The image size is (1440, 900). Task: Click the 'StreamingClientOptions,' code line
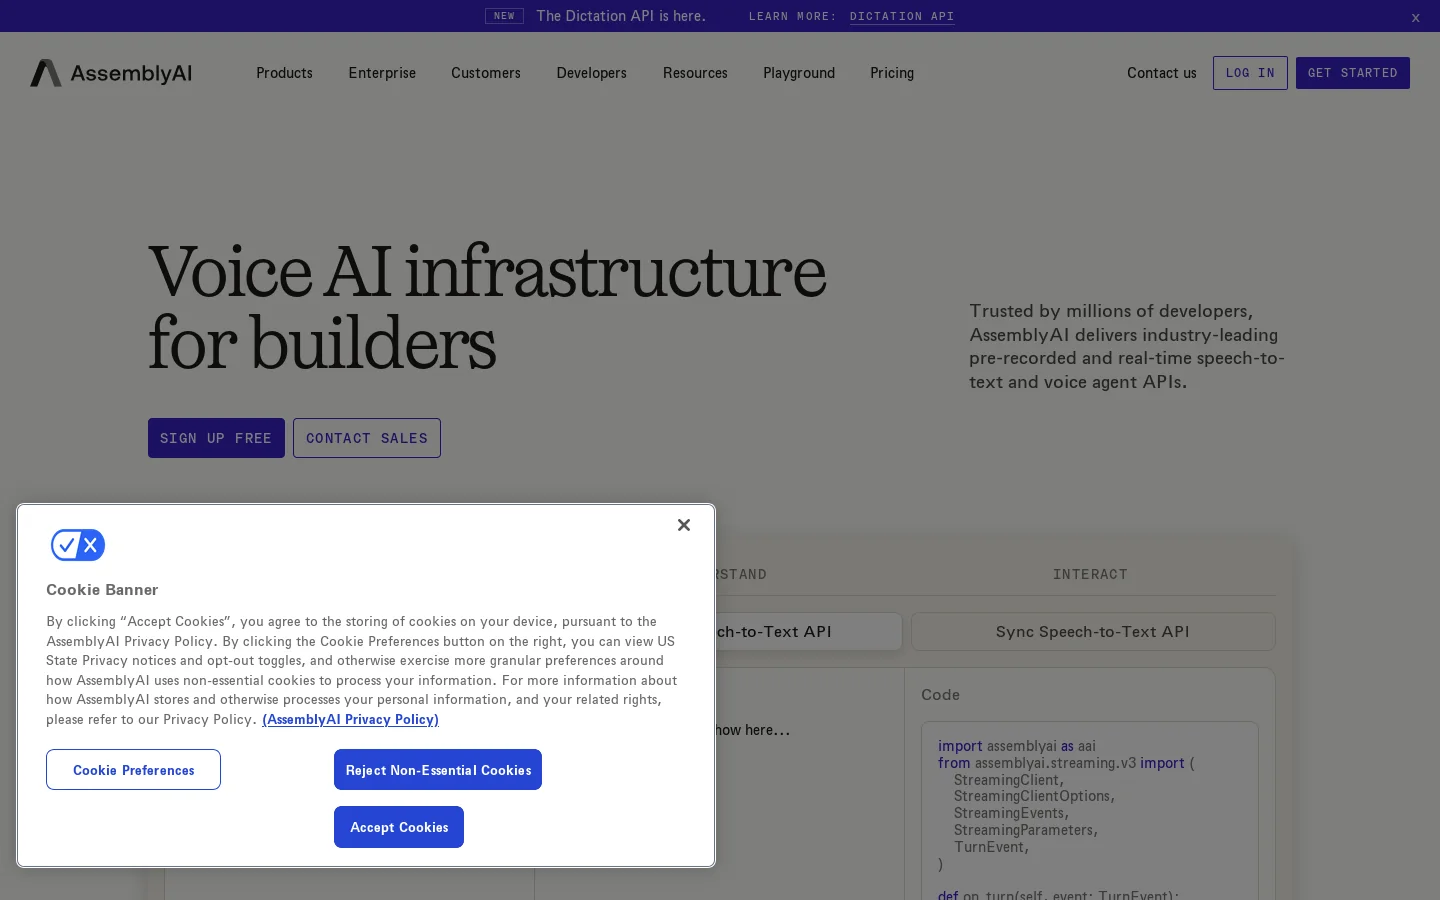point(1034,796)
